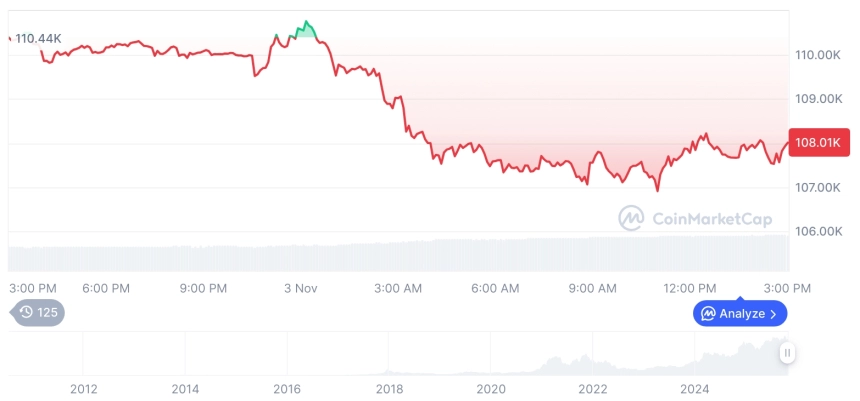The width and height of the screenshot is (860, 401).
Task: Jump to 2018 on the overview timeline
Action: pyautogui.click(x=390, y=388)
